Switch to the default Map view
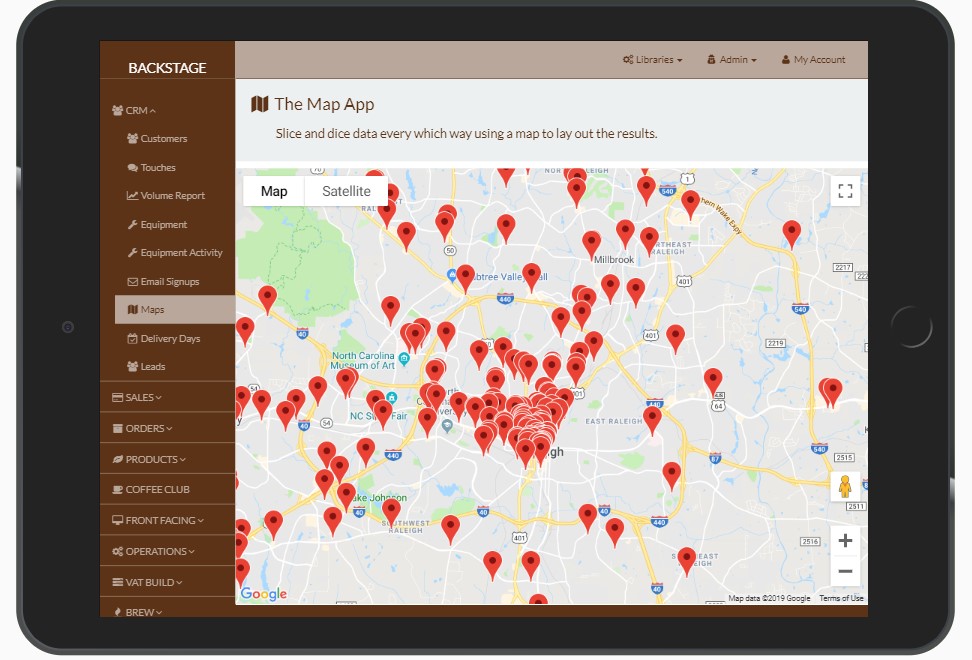The height and width of the screenshot is (660, 972). tap(274, 191)
